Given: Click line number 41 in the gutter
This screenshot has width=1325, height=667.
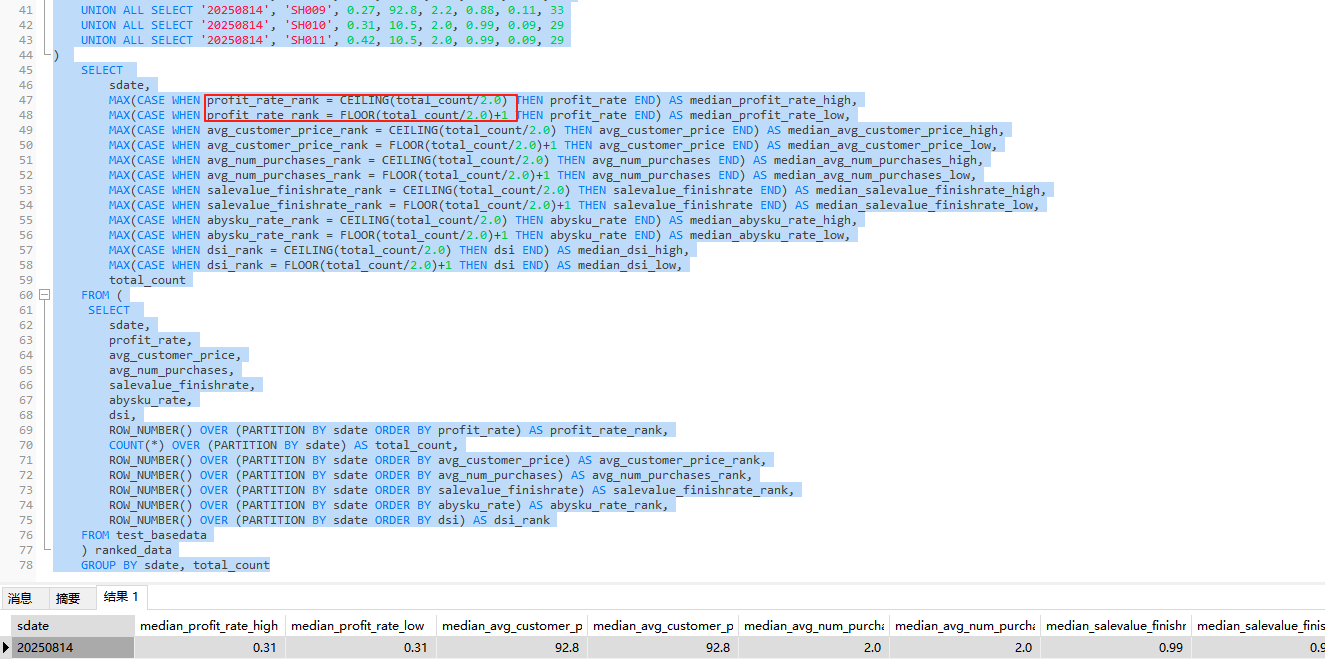Looking at the screenshot, I should point(25,10).
